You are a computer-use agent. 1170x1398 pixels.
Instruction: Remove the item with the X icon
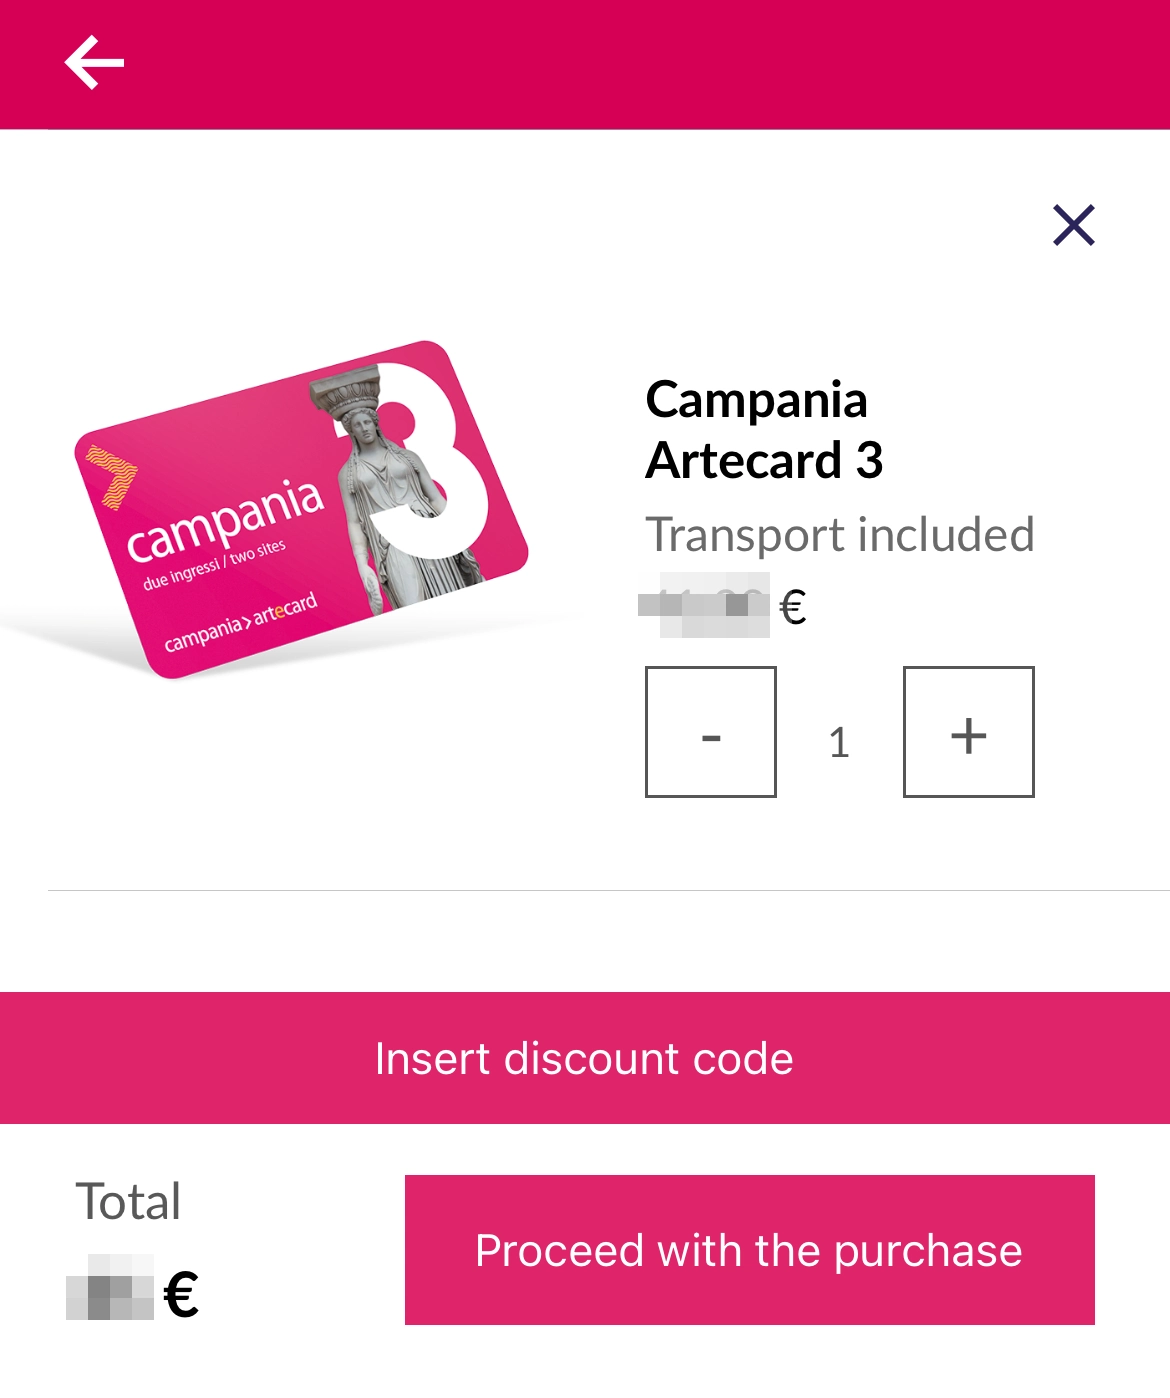click(1074, 225)
